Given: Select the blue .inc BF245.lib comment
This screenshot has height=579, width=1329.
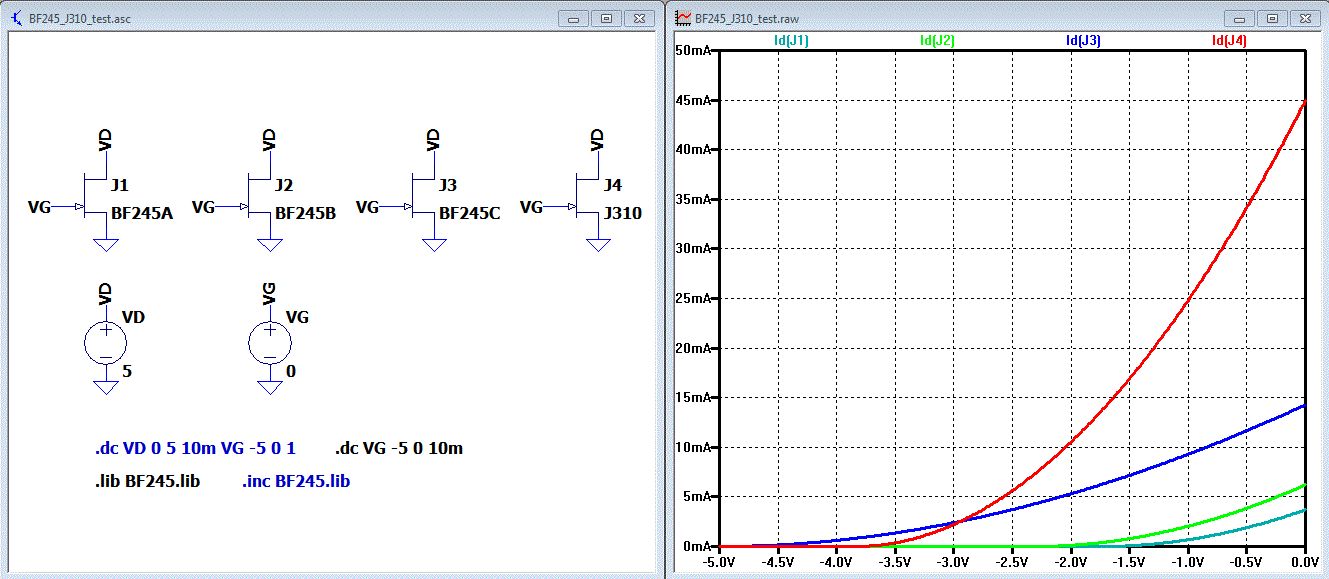Looking at the screenshot, I should [296, 482].
